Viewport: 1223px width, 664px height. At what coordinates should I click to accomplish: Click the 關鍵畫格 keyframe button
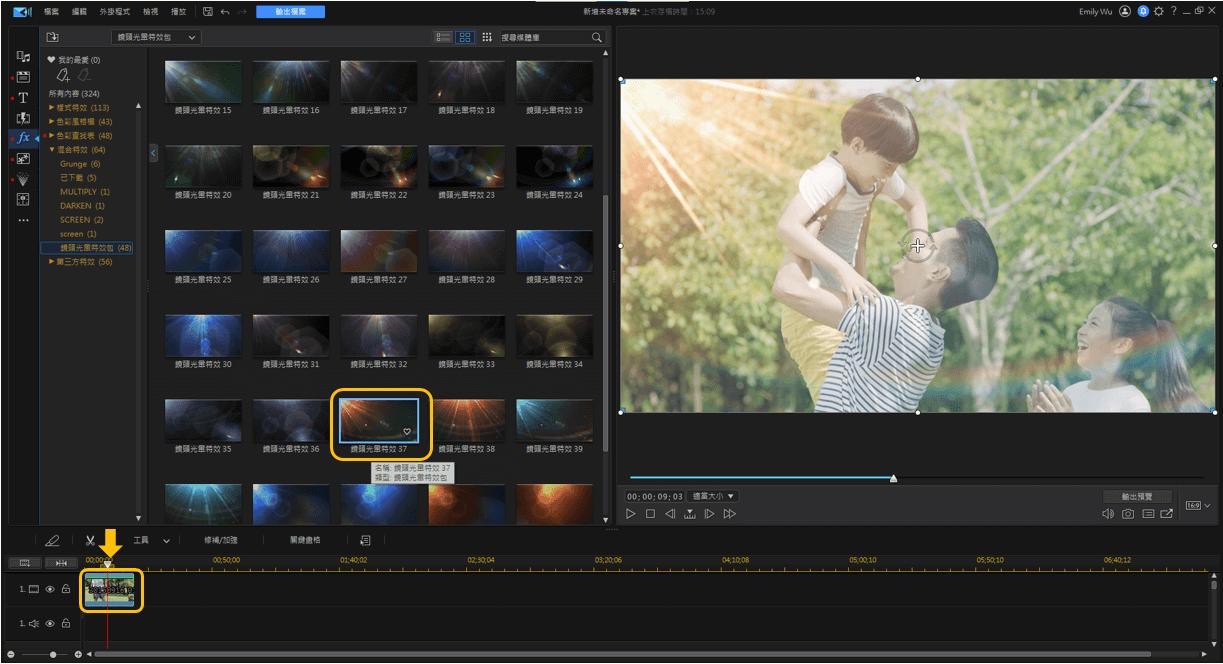pos(305,540)
